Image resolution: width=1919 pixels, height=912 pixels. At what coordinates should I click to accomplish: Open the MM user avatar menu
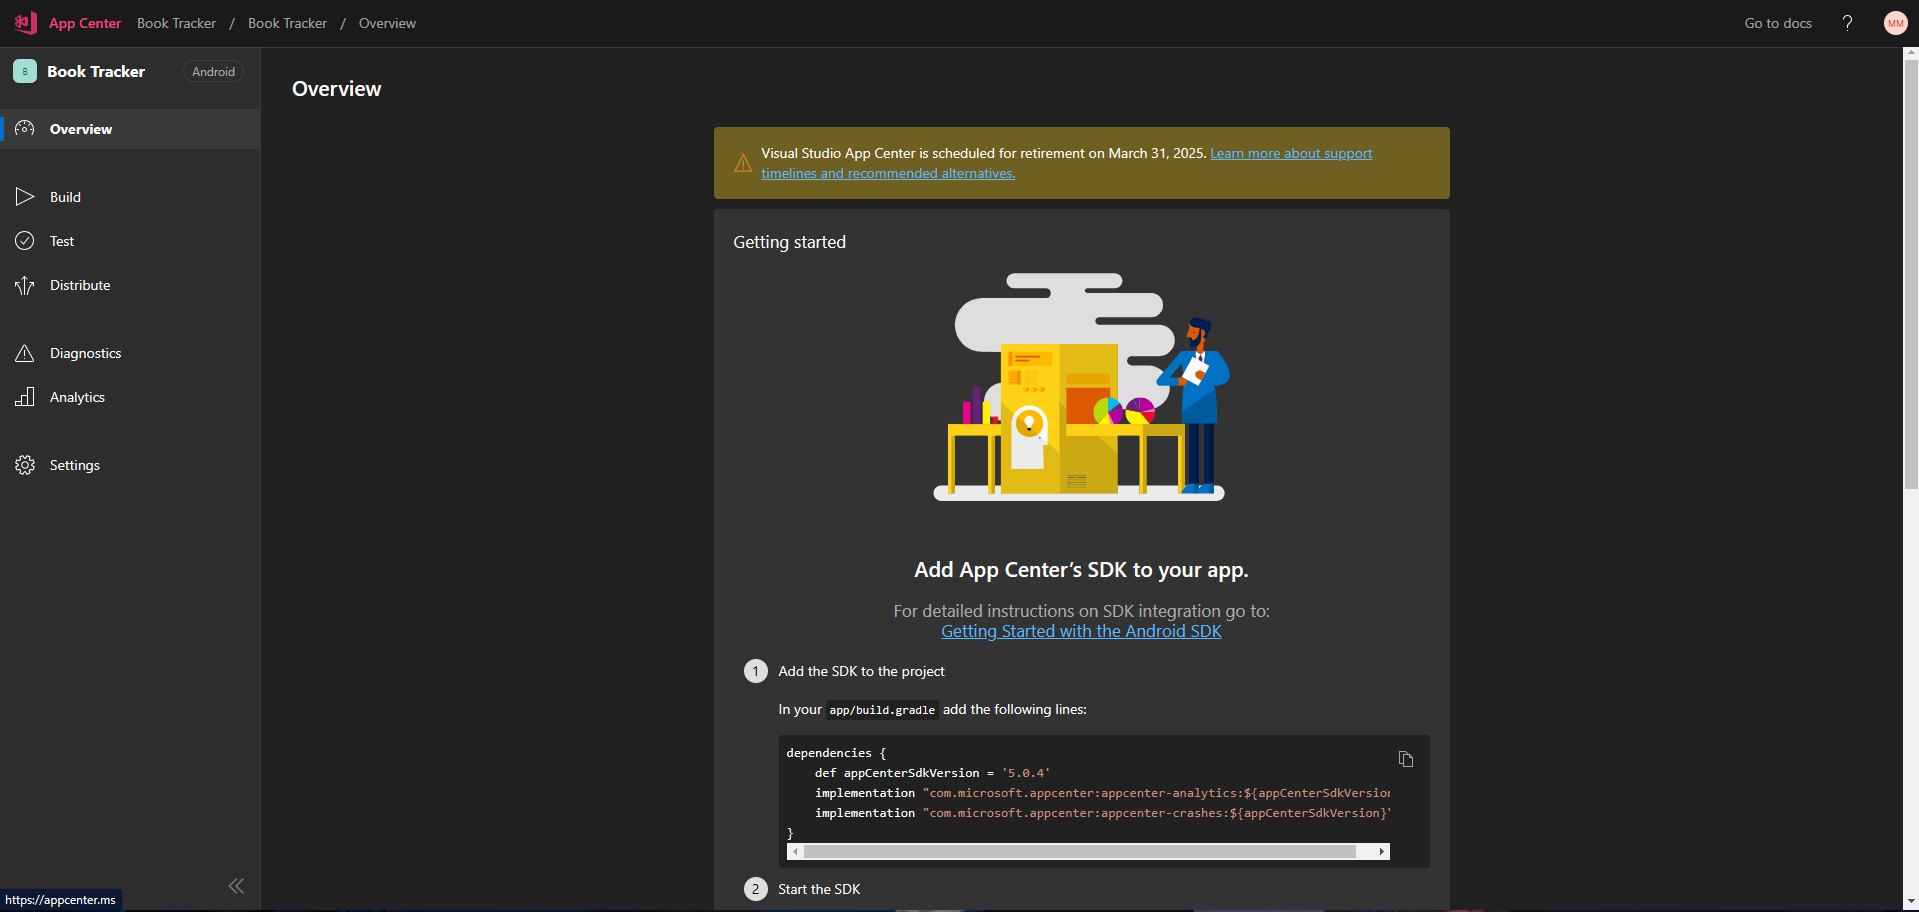tap(1895, 23)
